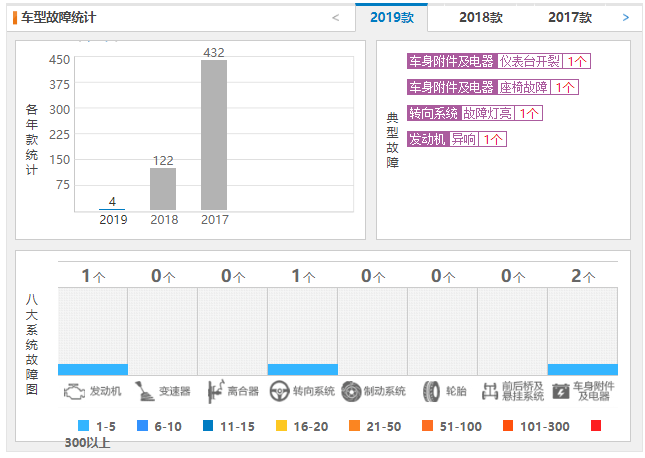Click the 1个 count above 发动机
Image resolution: width=645 pixels, height=458 pixels.
[x=93, y=276]
